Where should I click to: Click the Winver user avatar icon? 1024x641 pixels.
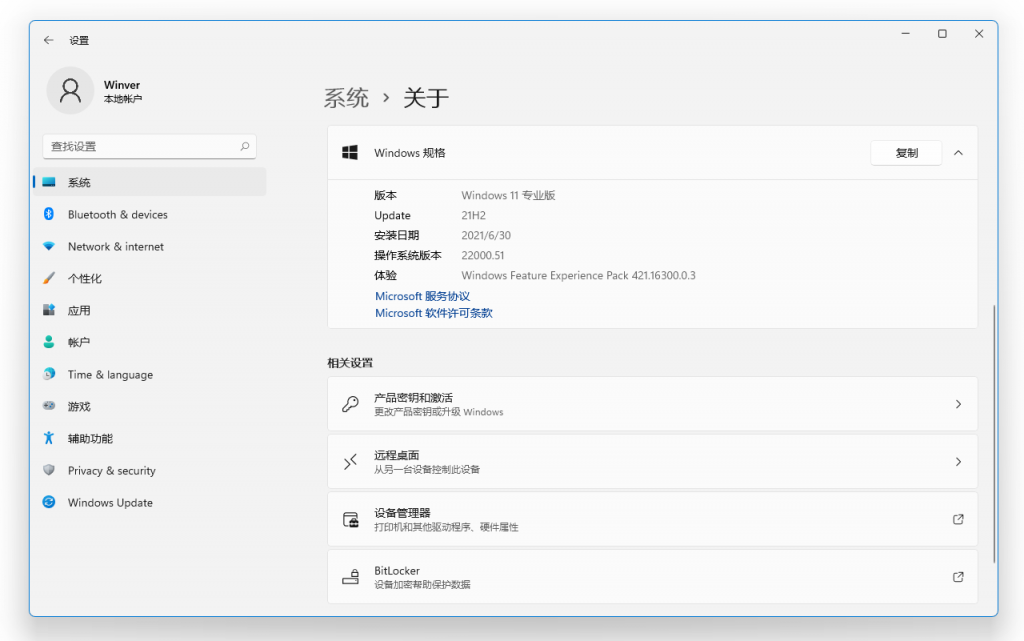[71, 91]
